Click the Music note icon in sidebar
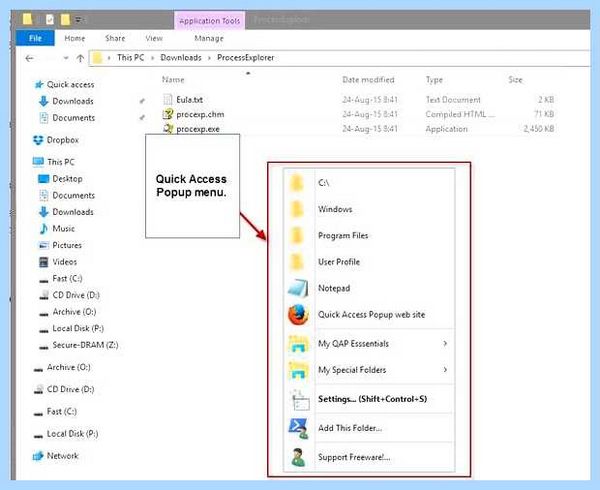The width and height of the screenshot is (600, 490). [x=44, y=228]
